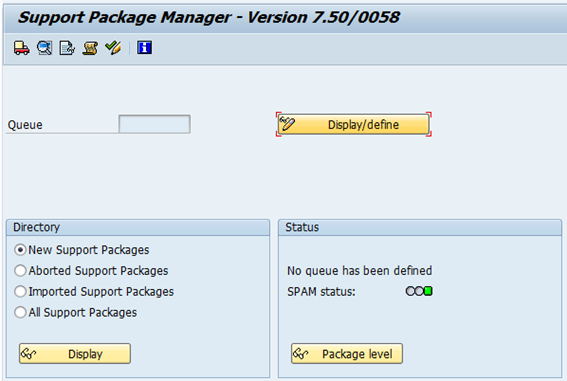Click the Queue label
Screen dimensions: 567x381
pyautogui.click(x=25, y=125)
